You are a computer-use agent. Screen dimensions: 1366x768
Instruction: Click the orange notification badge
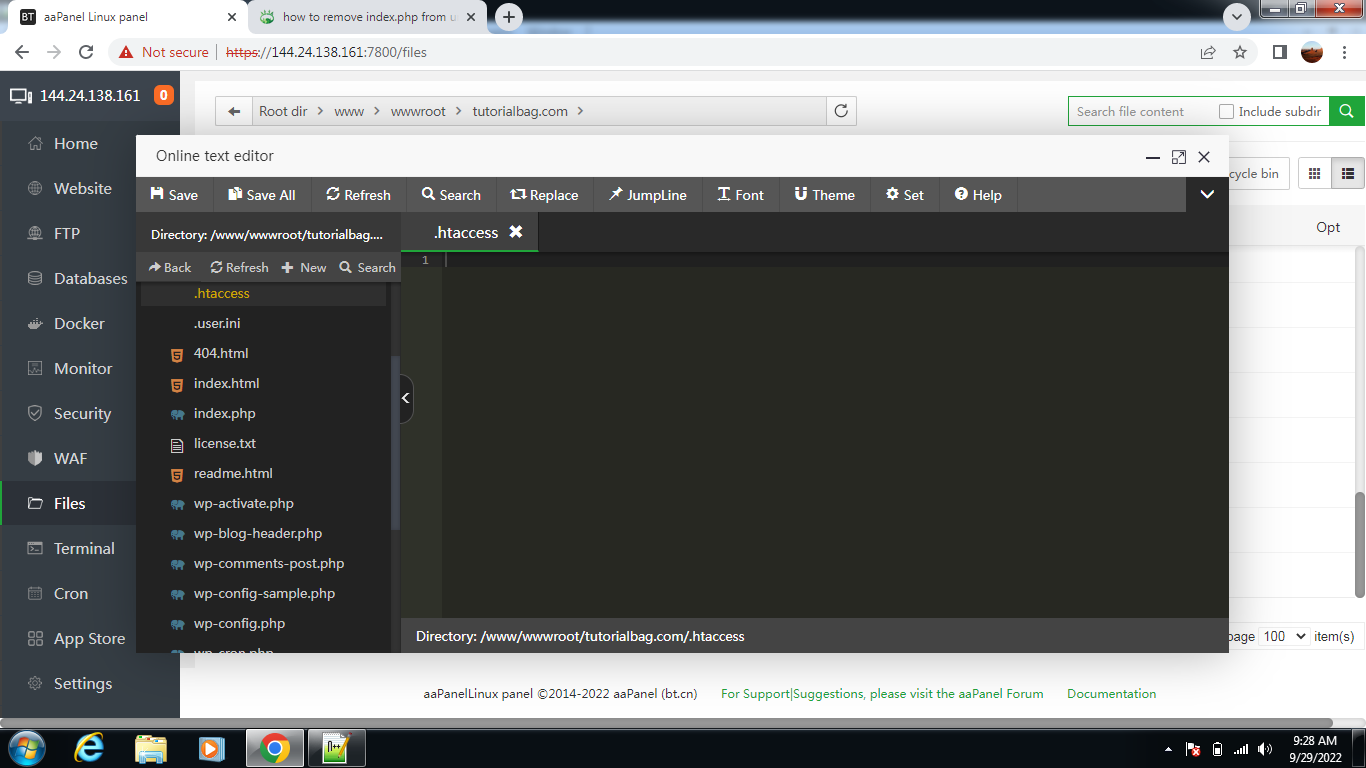pyautogui.click(x=164, y=96)
